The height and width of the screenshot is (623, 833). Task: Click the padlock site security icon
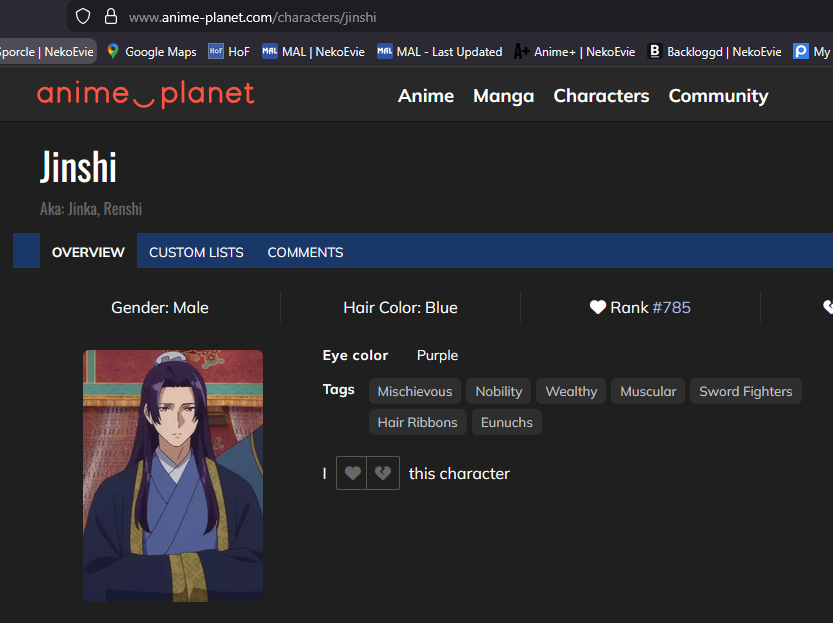[x=110, y=16]
